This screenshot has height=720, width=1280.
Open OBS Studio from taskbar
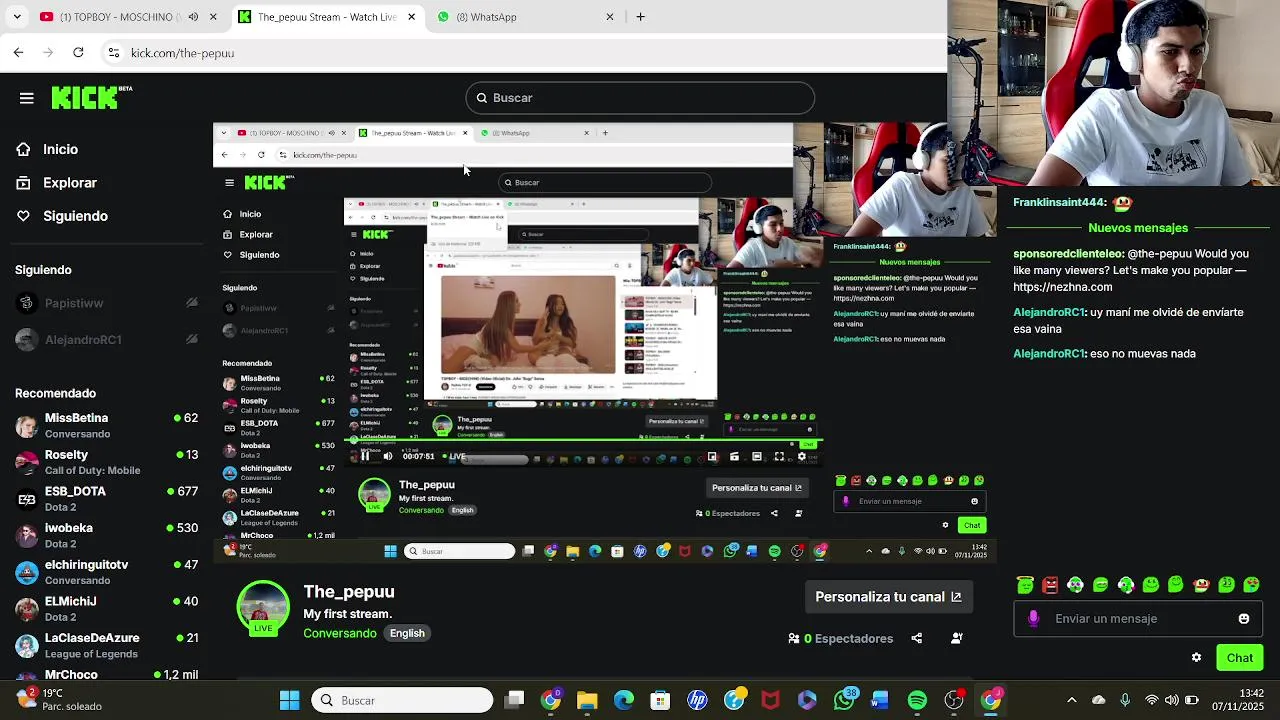pyautogui.click(x=954, y=700)
